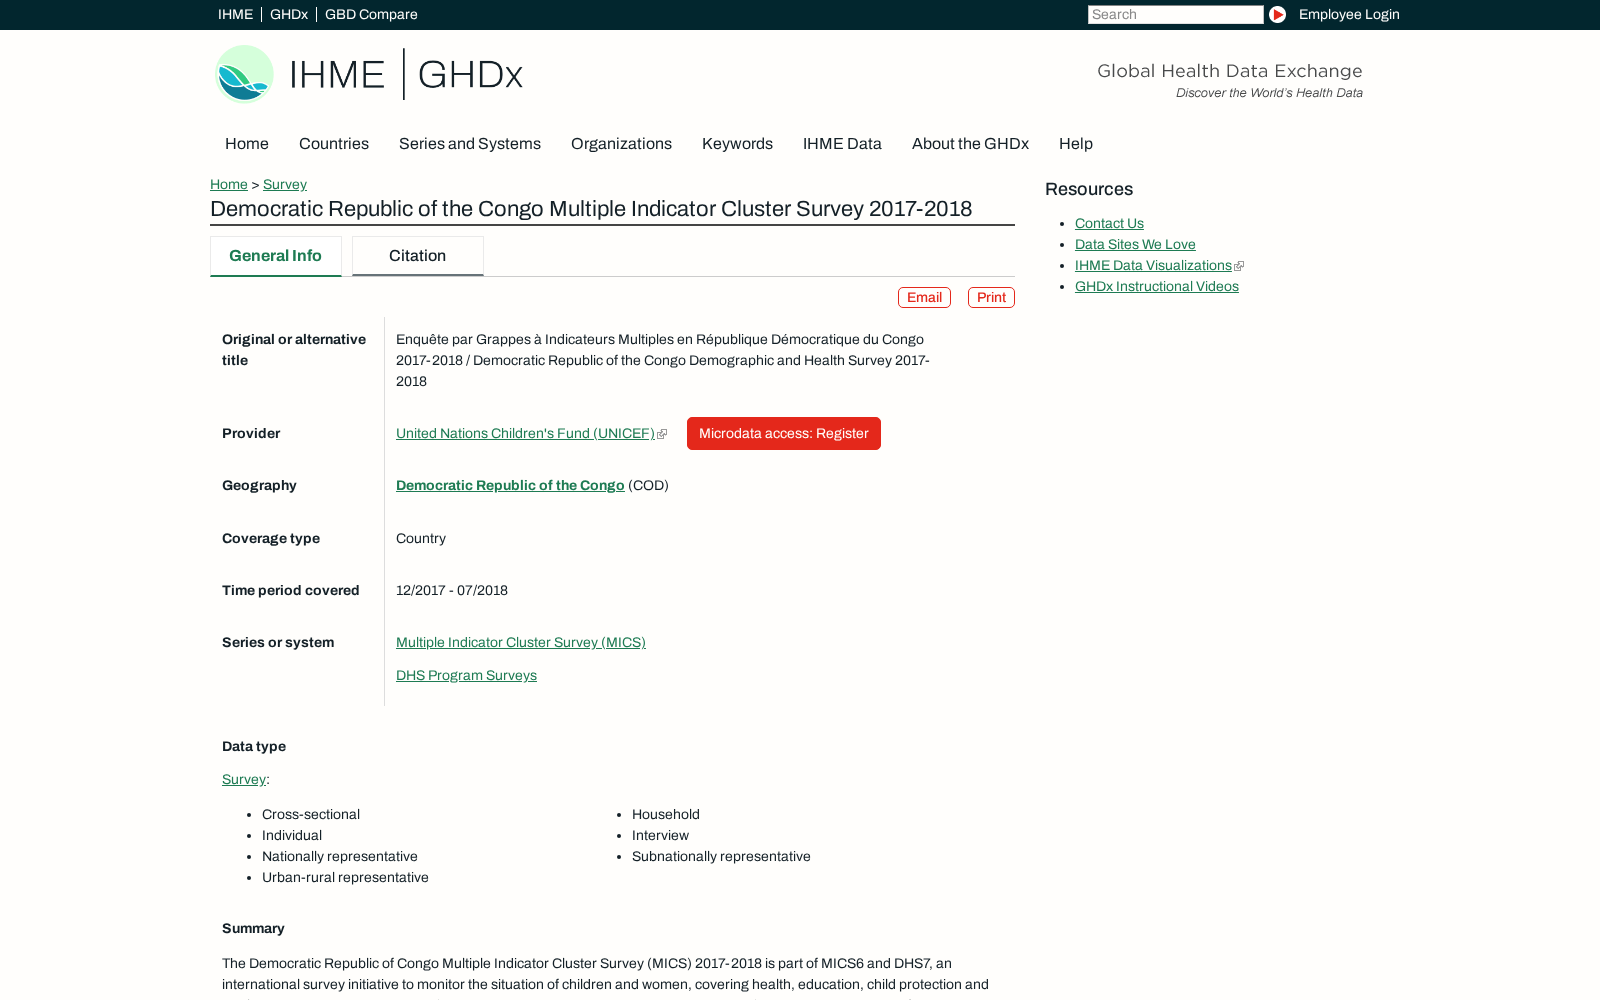Viewport: 1600px width, 1000px height.
Task: Click the Global Health Data Exchange tagline
Action: (1230, 71)
